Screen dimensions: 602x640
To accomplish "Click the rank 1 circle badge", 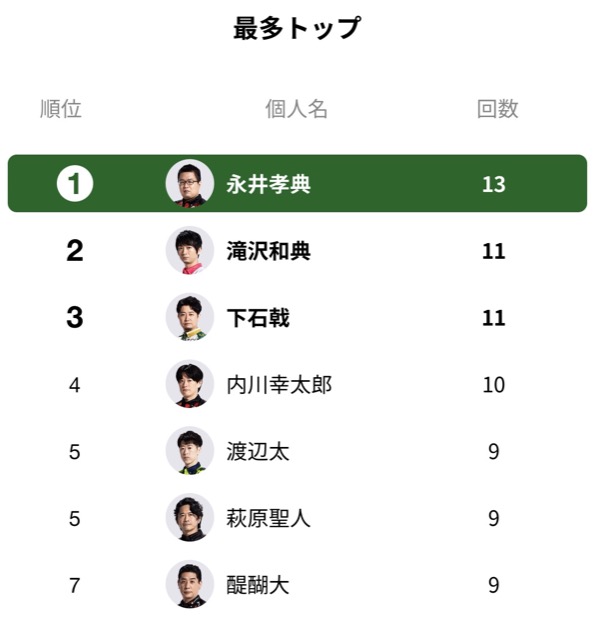I will point(75,184).
